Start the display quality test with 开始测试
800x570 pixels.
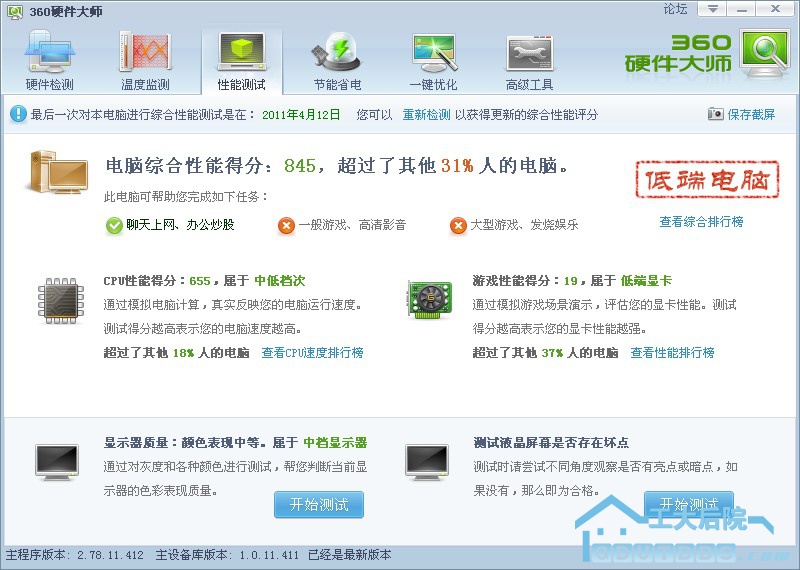(x=319, y=505)
